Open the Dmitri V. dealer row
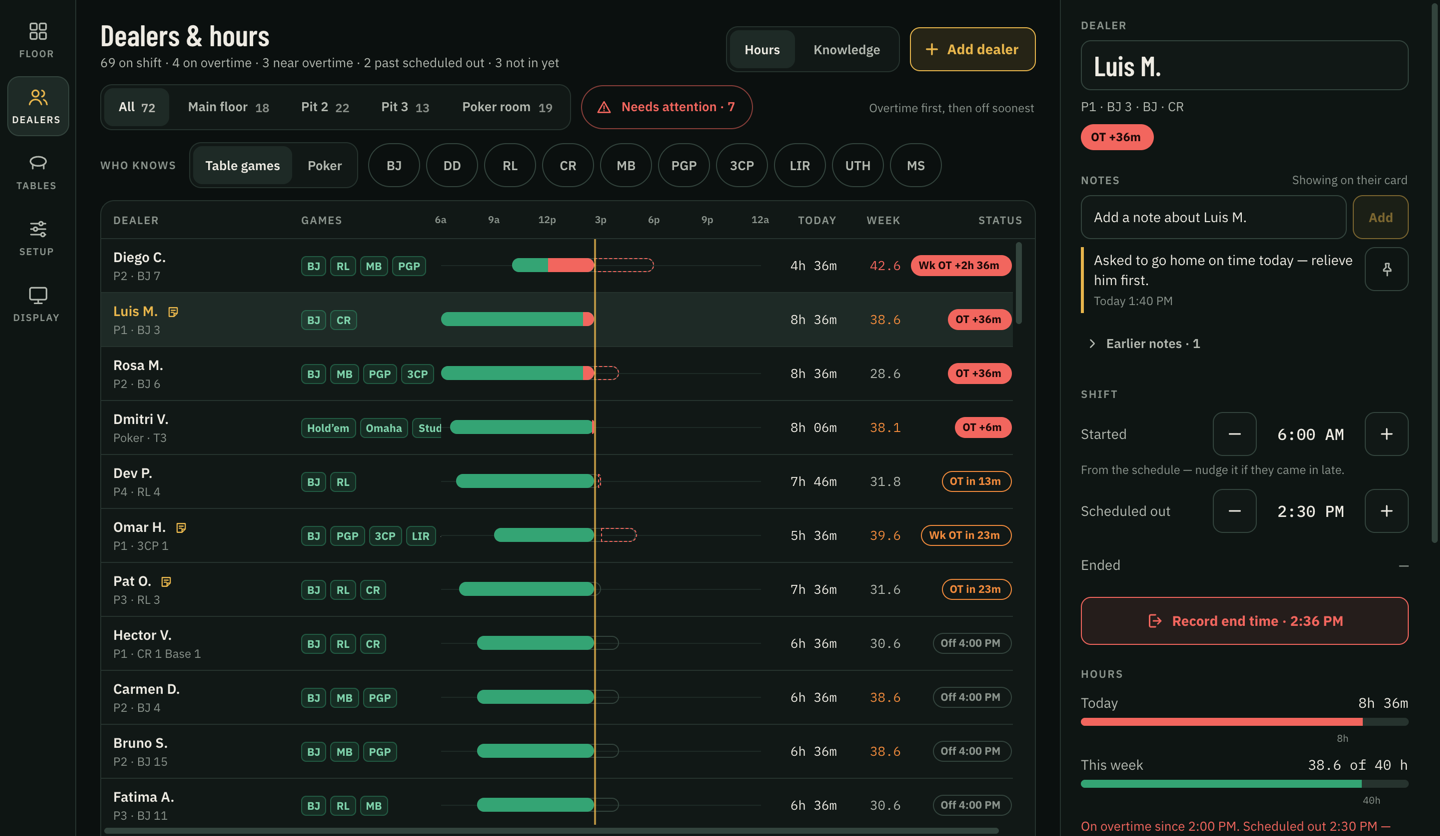 click(x=557, y=428)
